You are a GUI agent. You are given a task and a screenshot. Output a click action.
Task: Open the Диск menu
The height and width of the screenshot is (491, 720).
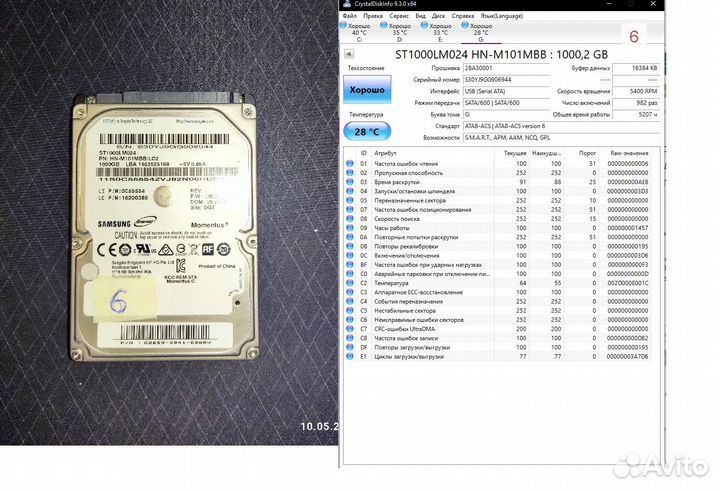tap(439, 16)
